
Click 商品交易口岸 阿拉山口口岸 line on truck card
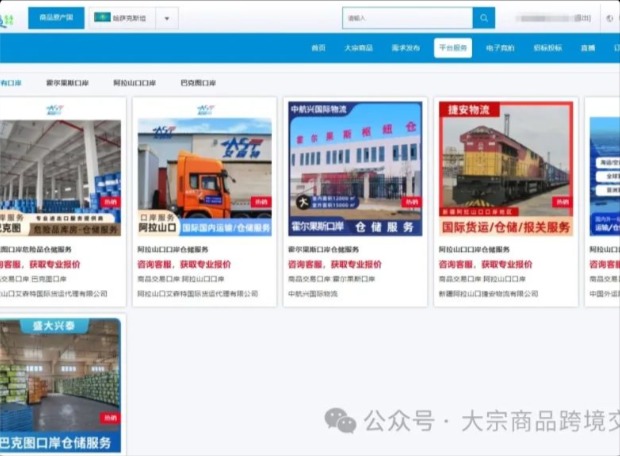(181, 279)
